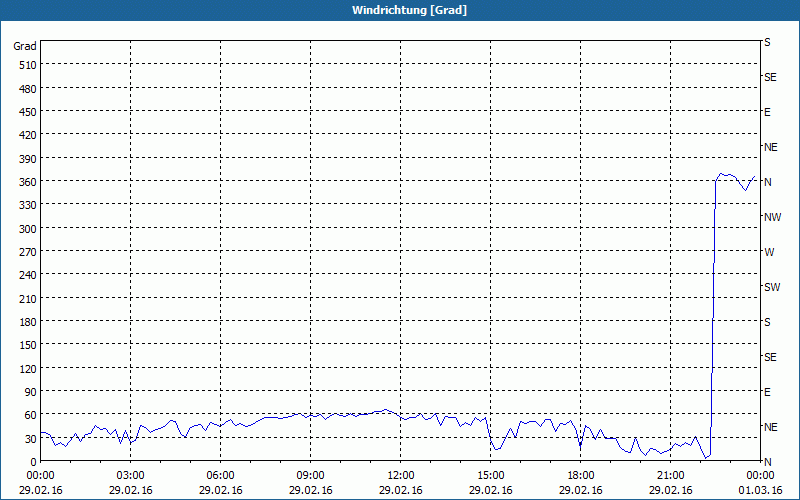The width and height of the screenshot is (800, 500).
Task: Click the W compass direction label
Action: [x=769, y=252]
